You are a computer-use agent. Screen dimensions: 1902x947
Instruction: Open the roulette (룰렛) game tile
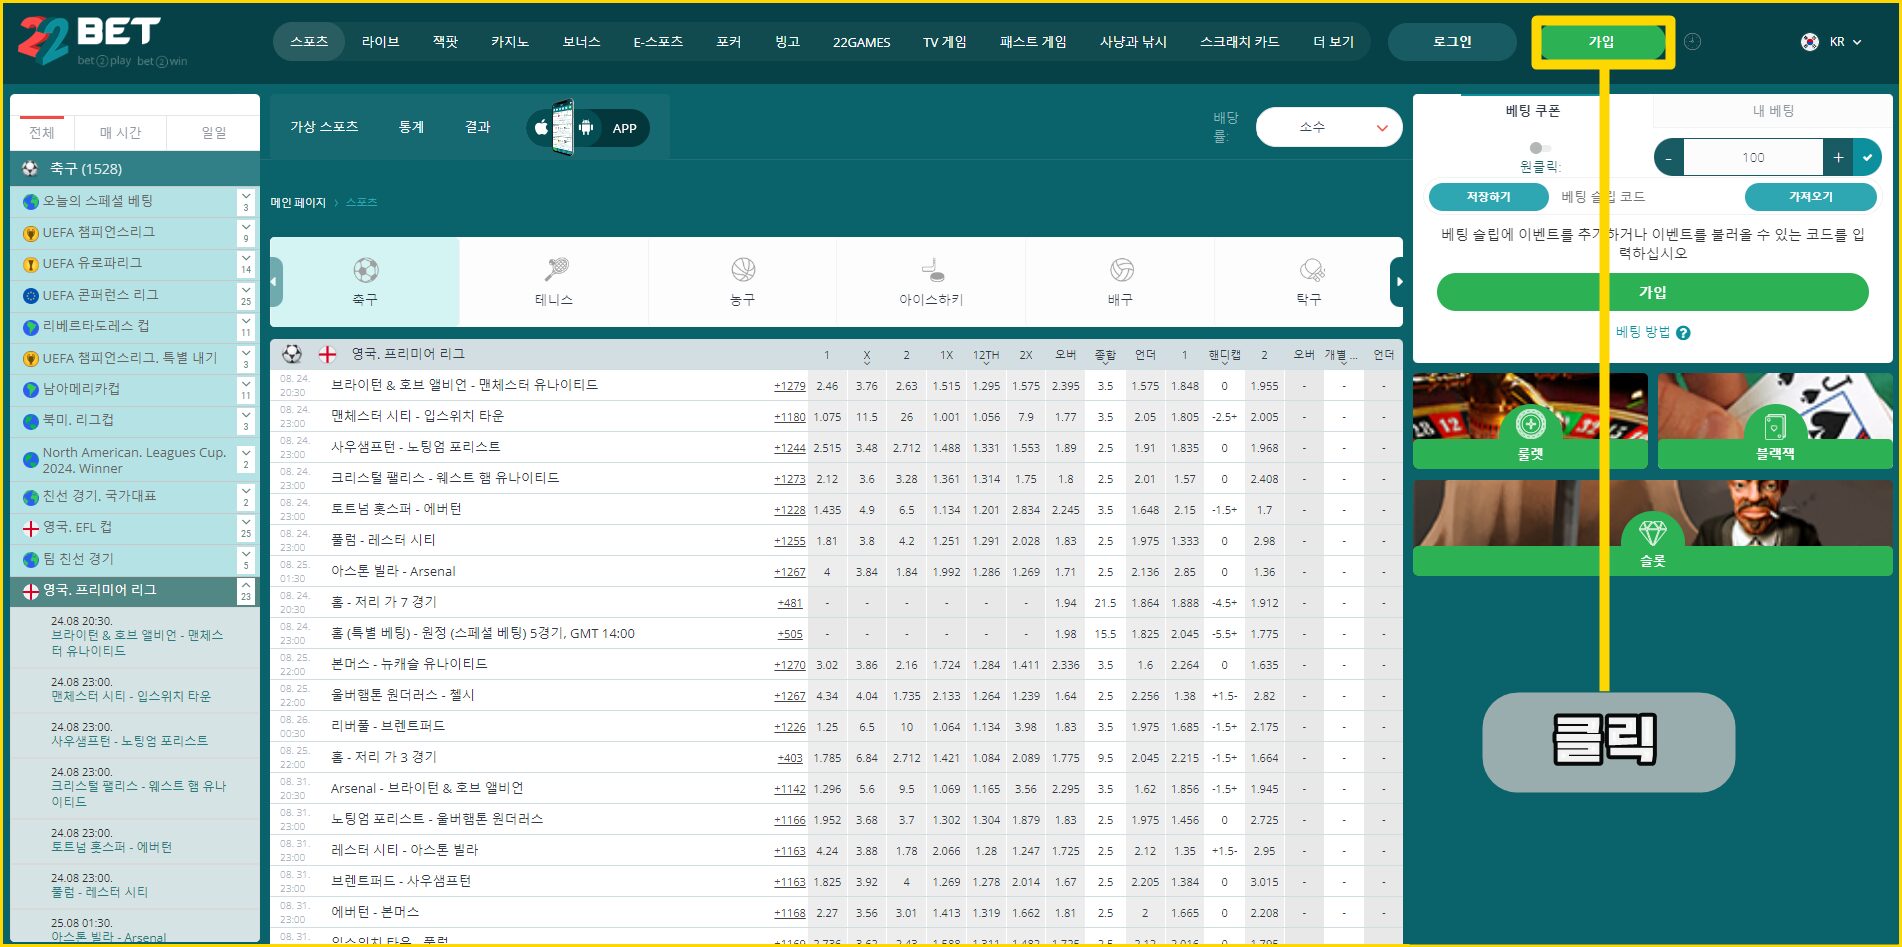(x=1530, y=421)
